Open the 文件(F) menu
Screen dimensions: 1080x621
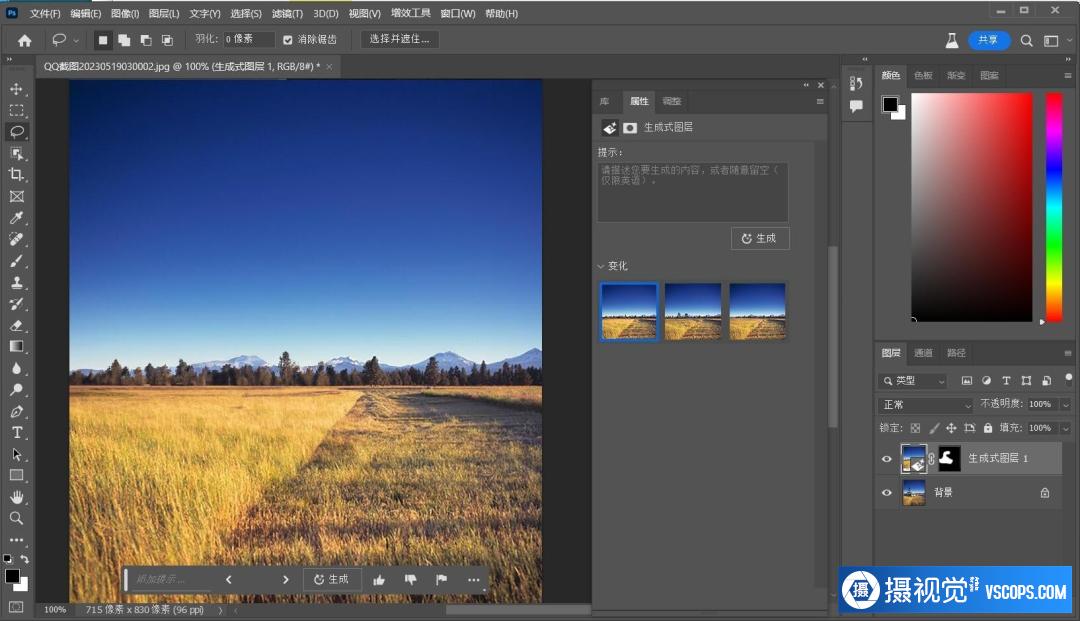(x=45, y=13)
